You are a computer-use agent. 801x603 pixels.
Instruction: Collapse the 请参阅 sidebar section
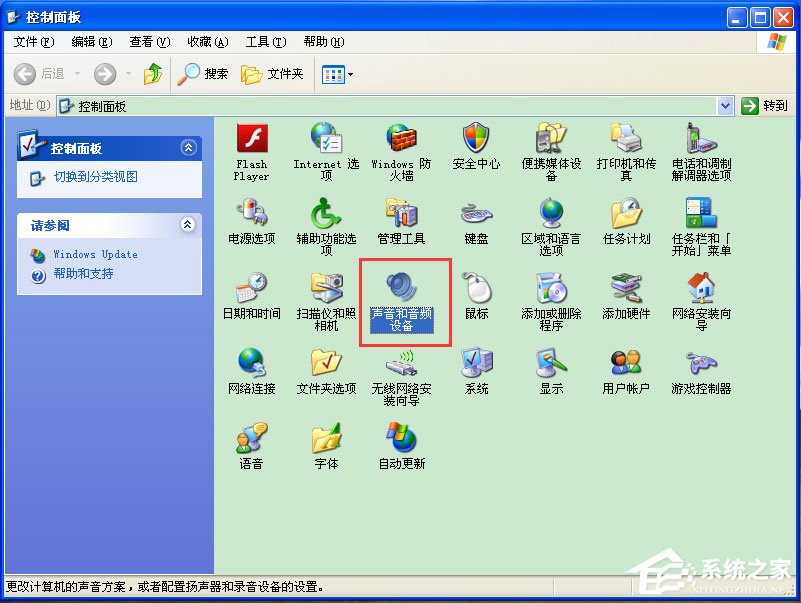coord(187,225)
